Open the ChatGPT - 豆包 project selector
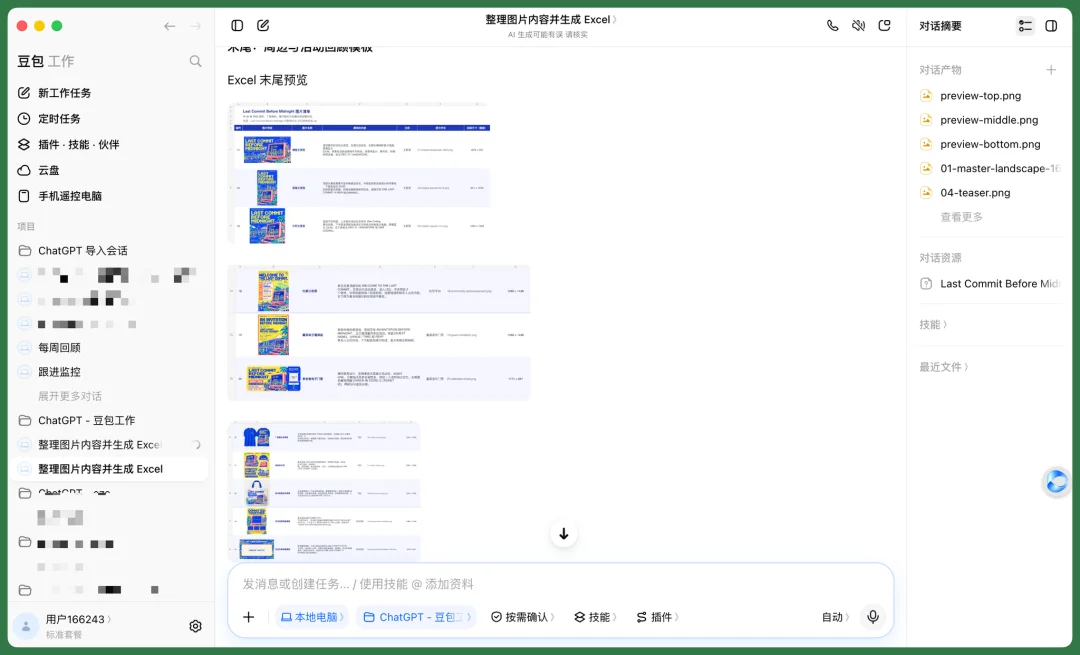 coord(417,617)
